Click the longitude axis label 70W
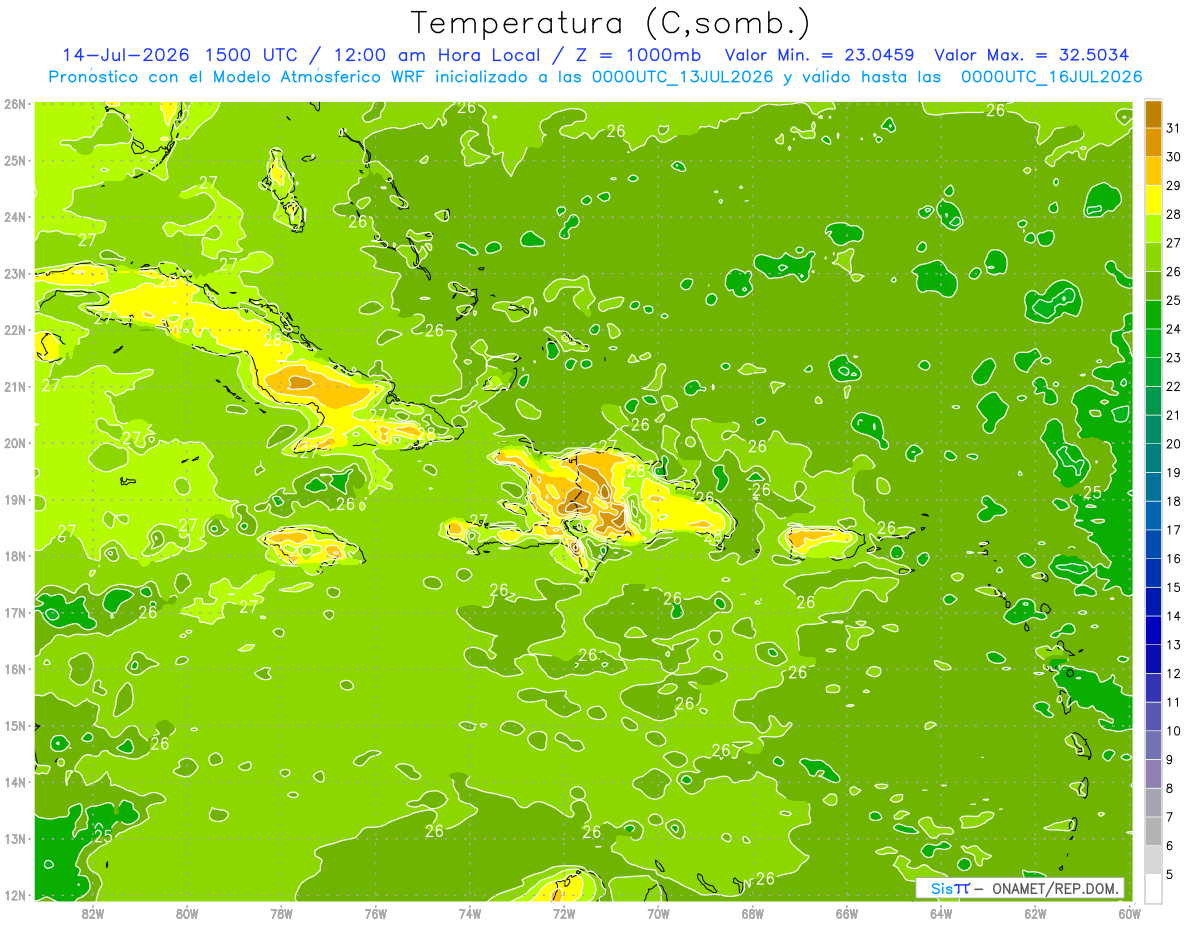This screenshot has width=1200, height=927. (658, 913)
